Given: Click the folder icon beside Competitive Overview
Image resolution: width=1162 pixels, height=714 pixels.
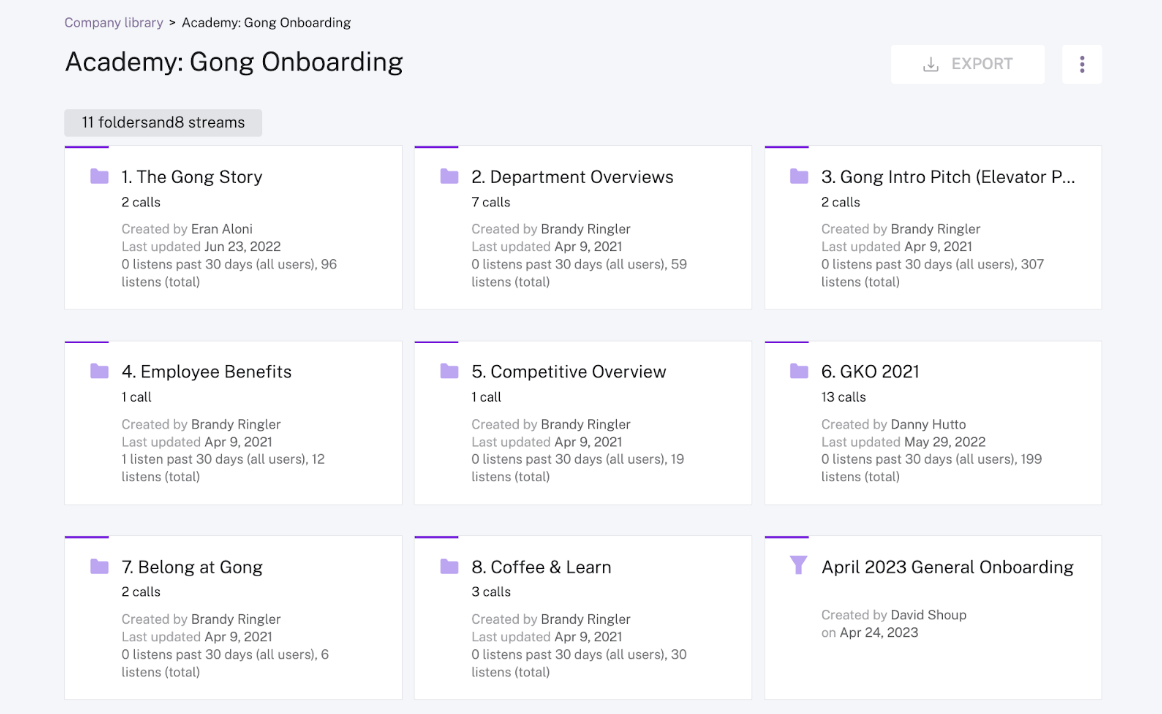Looking at the screenshot, I should 449,371.
